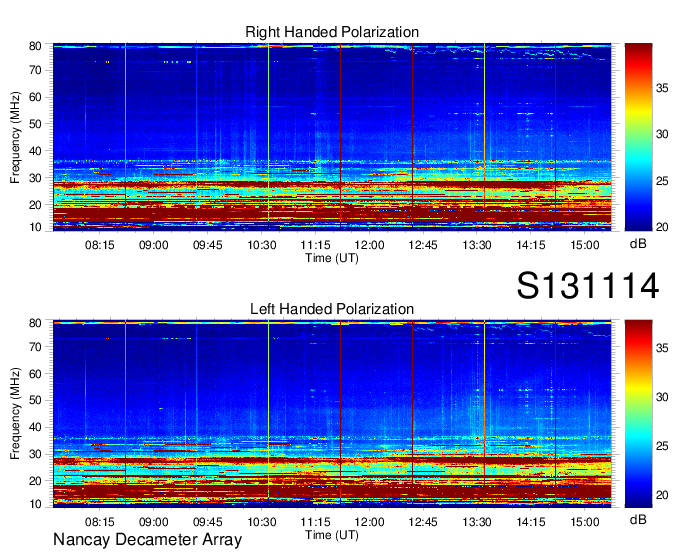
Task: Click 10 MHz tick on Right Handed frequency axis
Action: tap(35, 227)
